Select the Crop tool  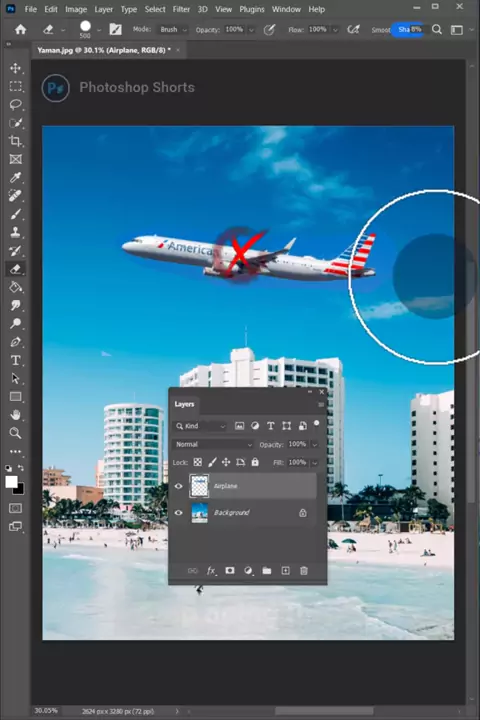(x=16, y=141)
